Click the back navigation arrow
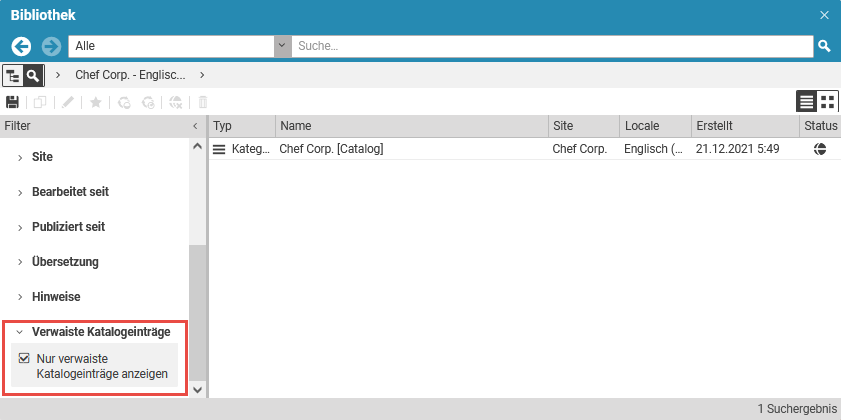 tap(21, 46)
